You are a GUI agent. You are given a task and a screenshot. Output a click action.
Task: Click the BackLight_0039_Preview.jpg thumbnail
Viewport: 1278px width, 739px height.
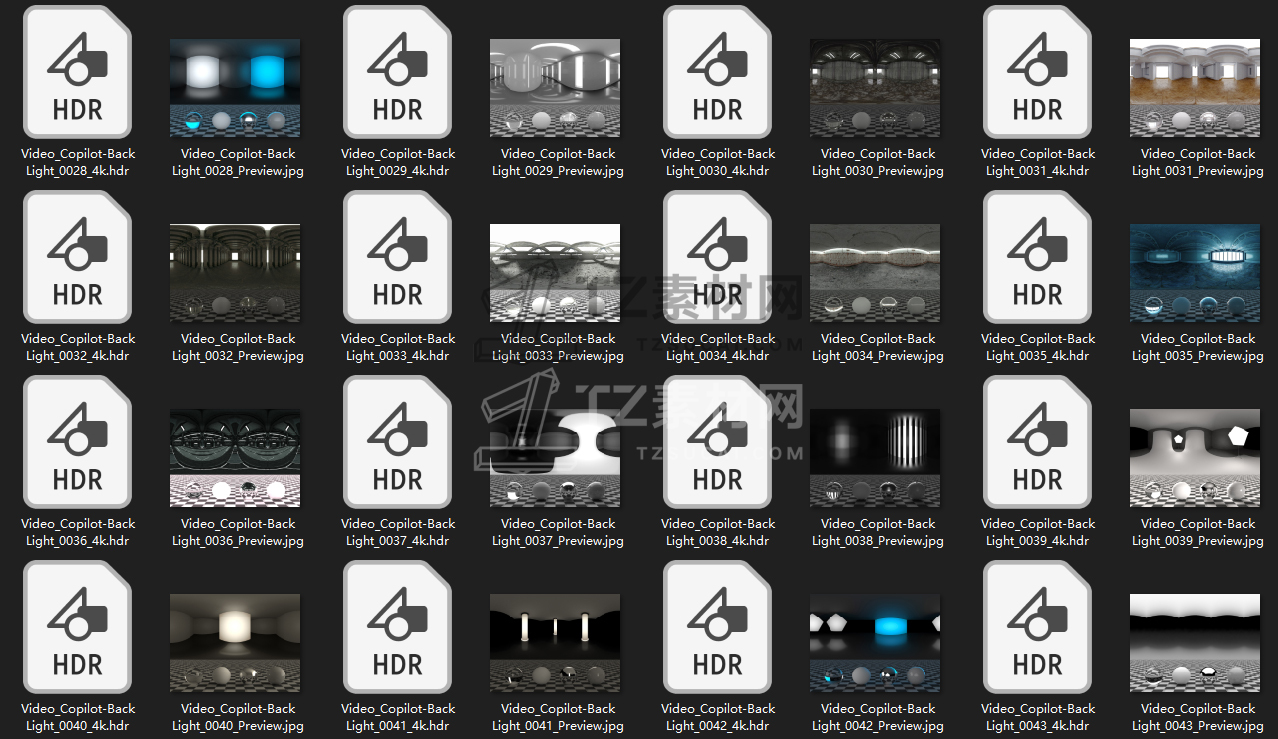pyautogui.click(x=1195, y=458)
